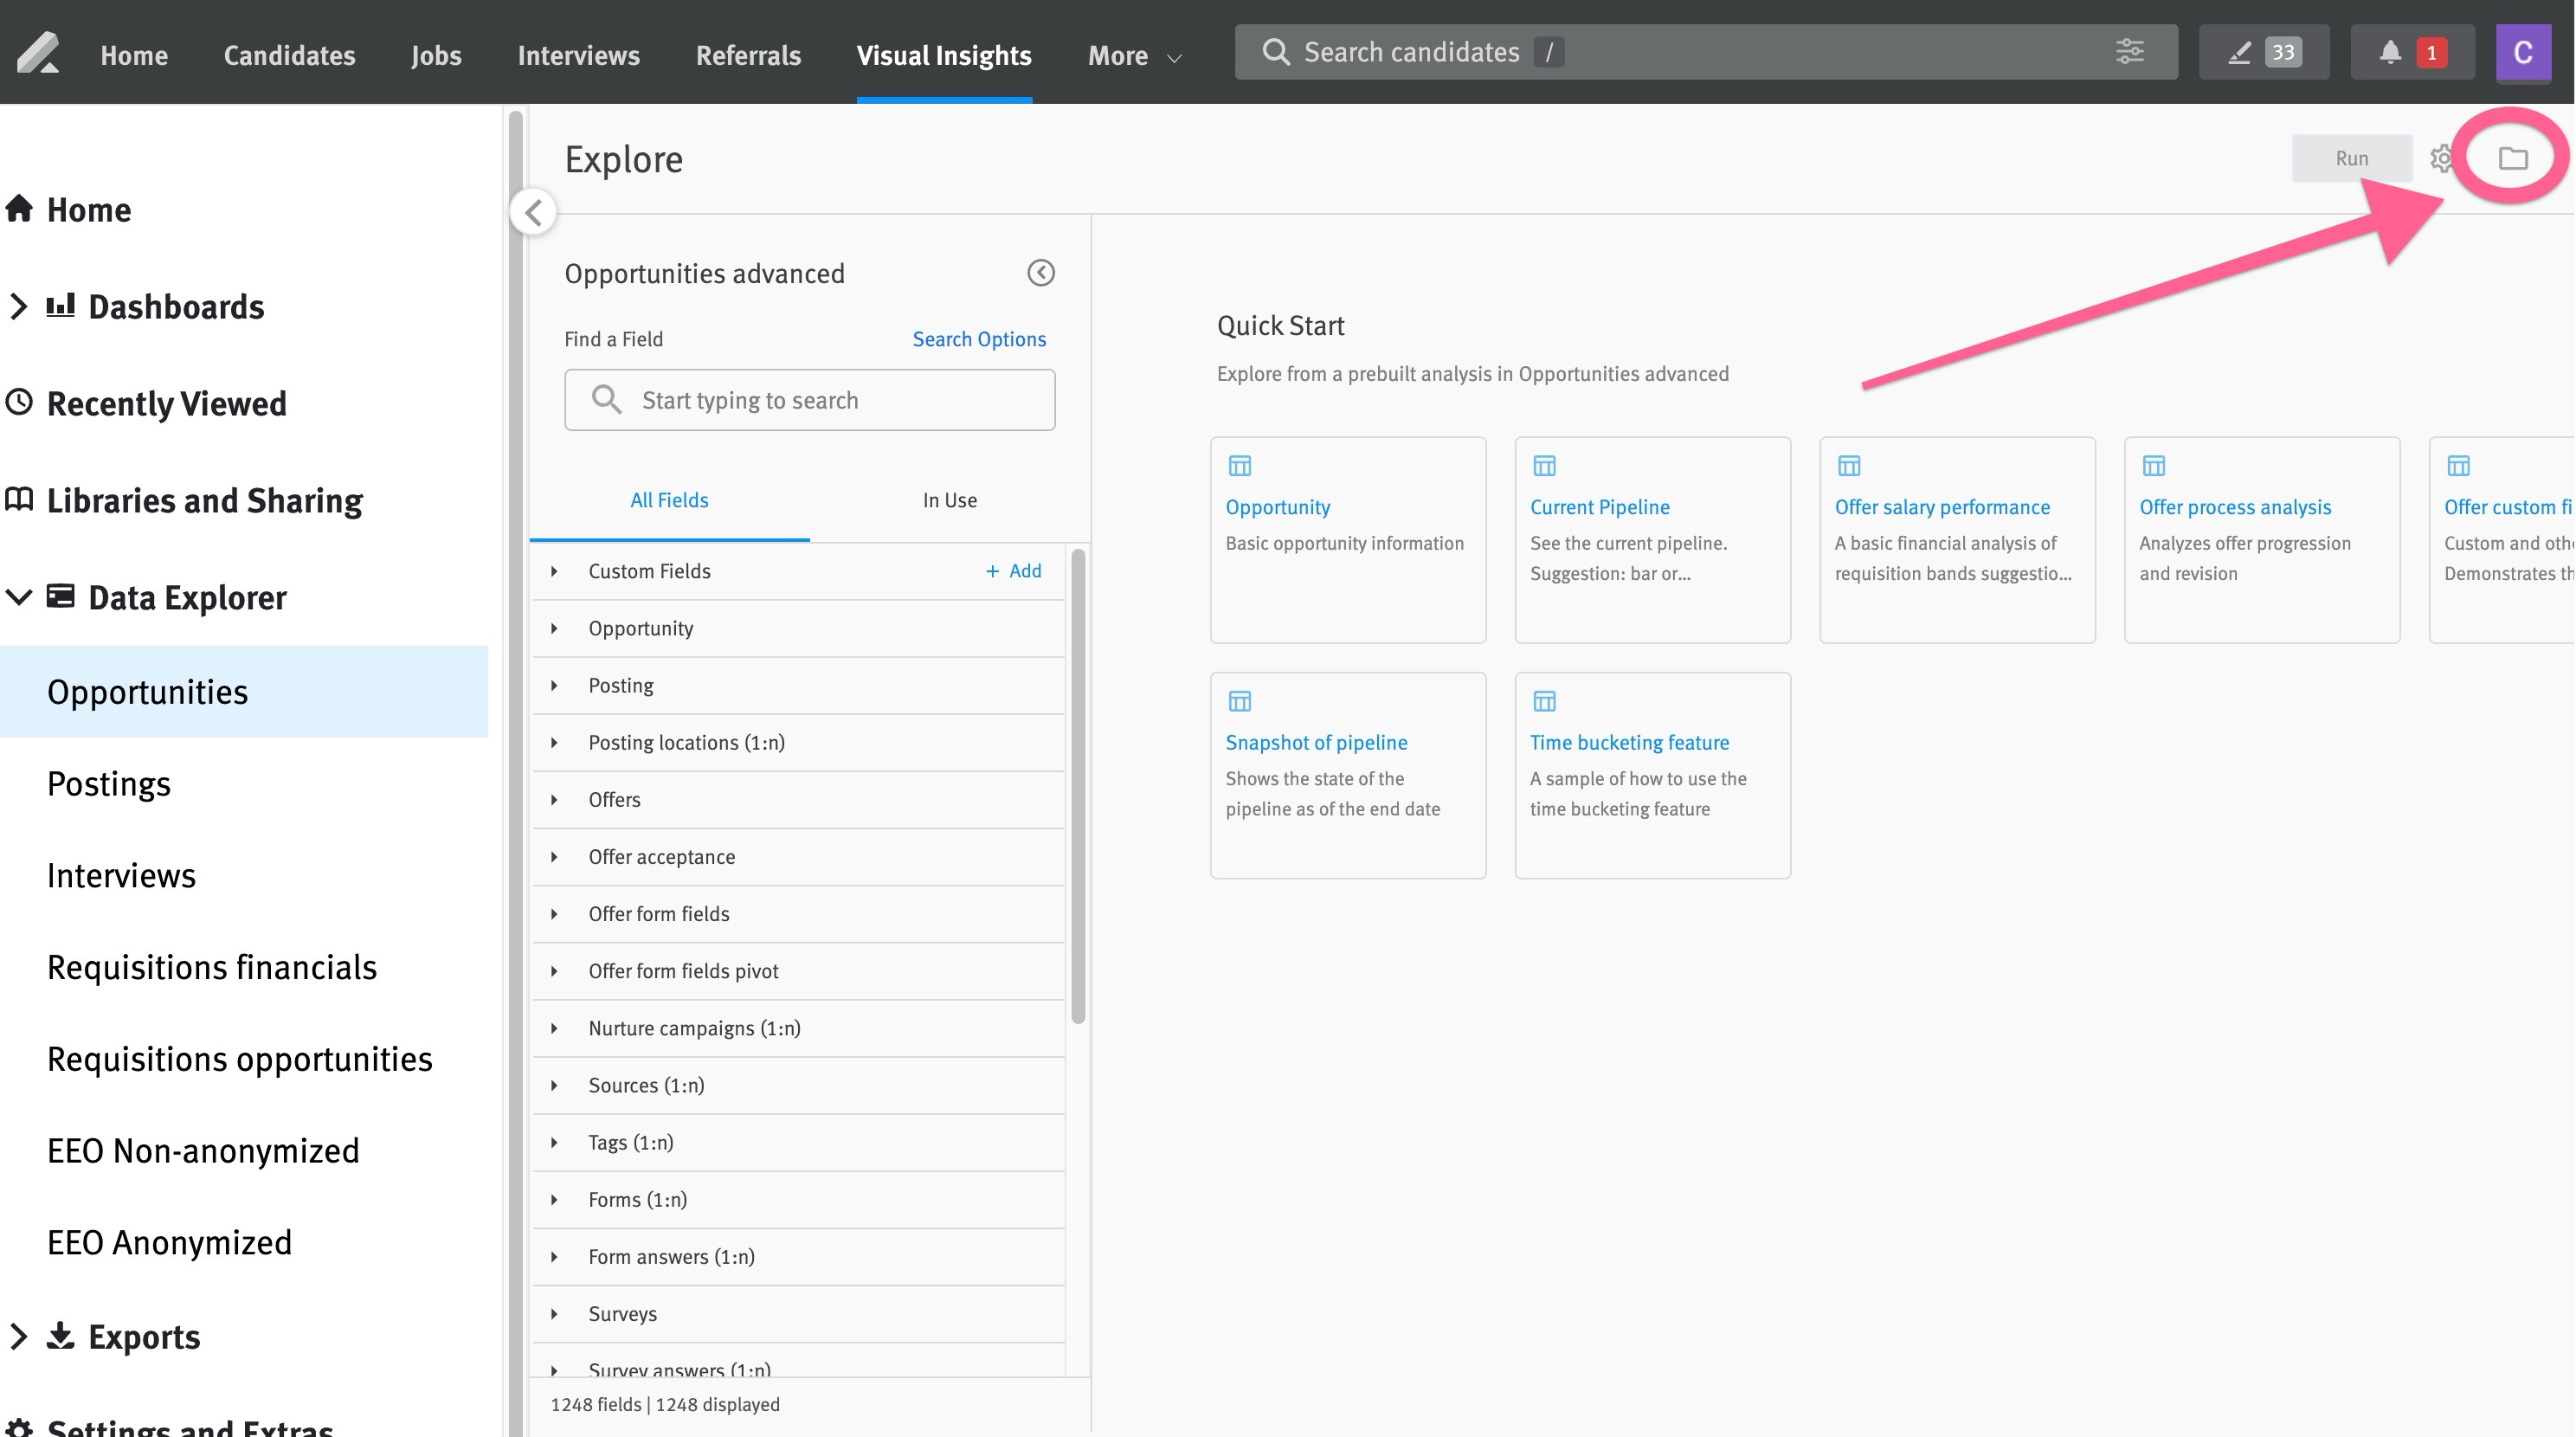The height and width of the screenshot is (1437, 2576).
Task: Expand the Tags (1:n) field group
Action: coord(554,1142)
